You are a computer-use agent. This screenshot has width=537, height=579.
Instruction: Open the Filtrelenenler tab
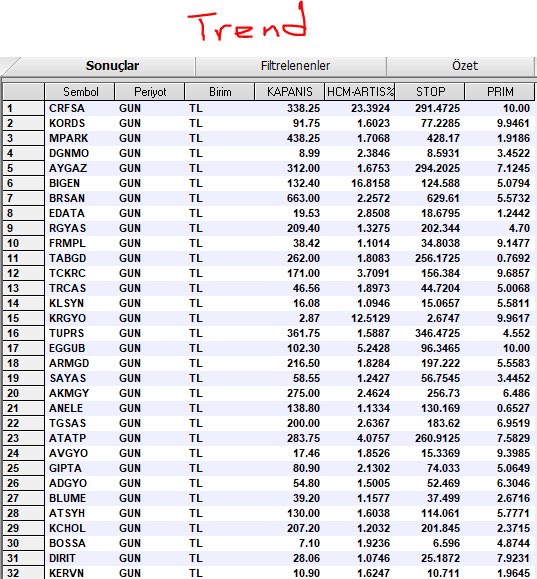click(295, 66)
